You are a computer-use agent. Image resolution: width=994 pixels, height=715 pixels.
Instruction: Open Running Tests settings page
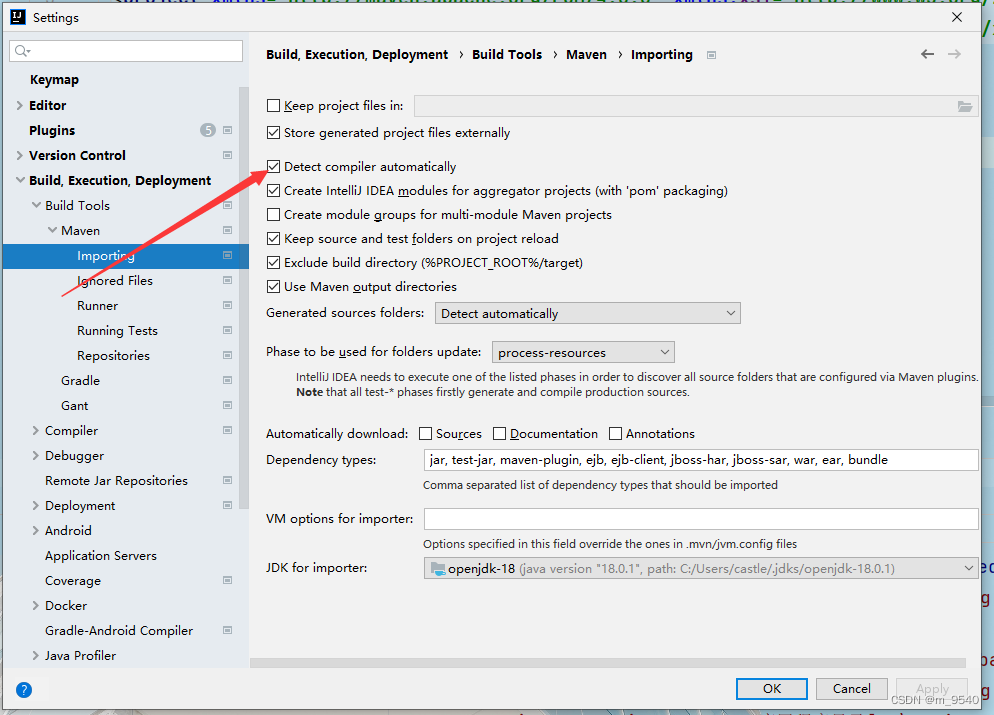pos(117,330)
